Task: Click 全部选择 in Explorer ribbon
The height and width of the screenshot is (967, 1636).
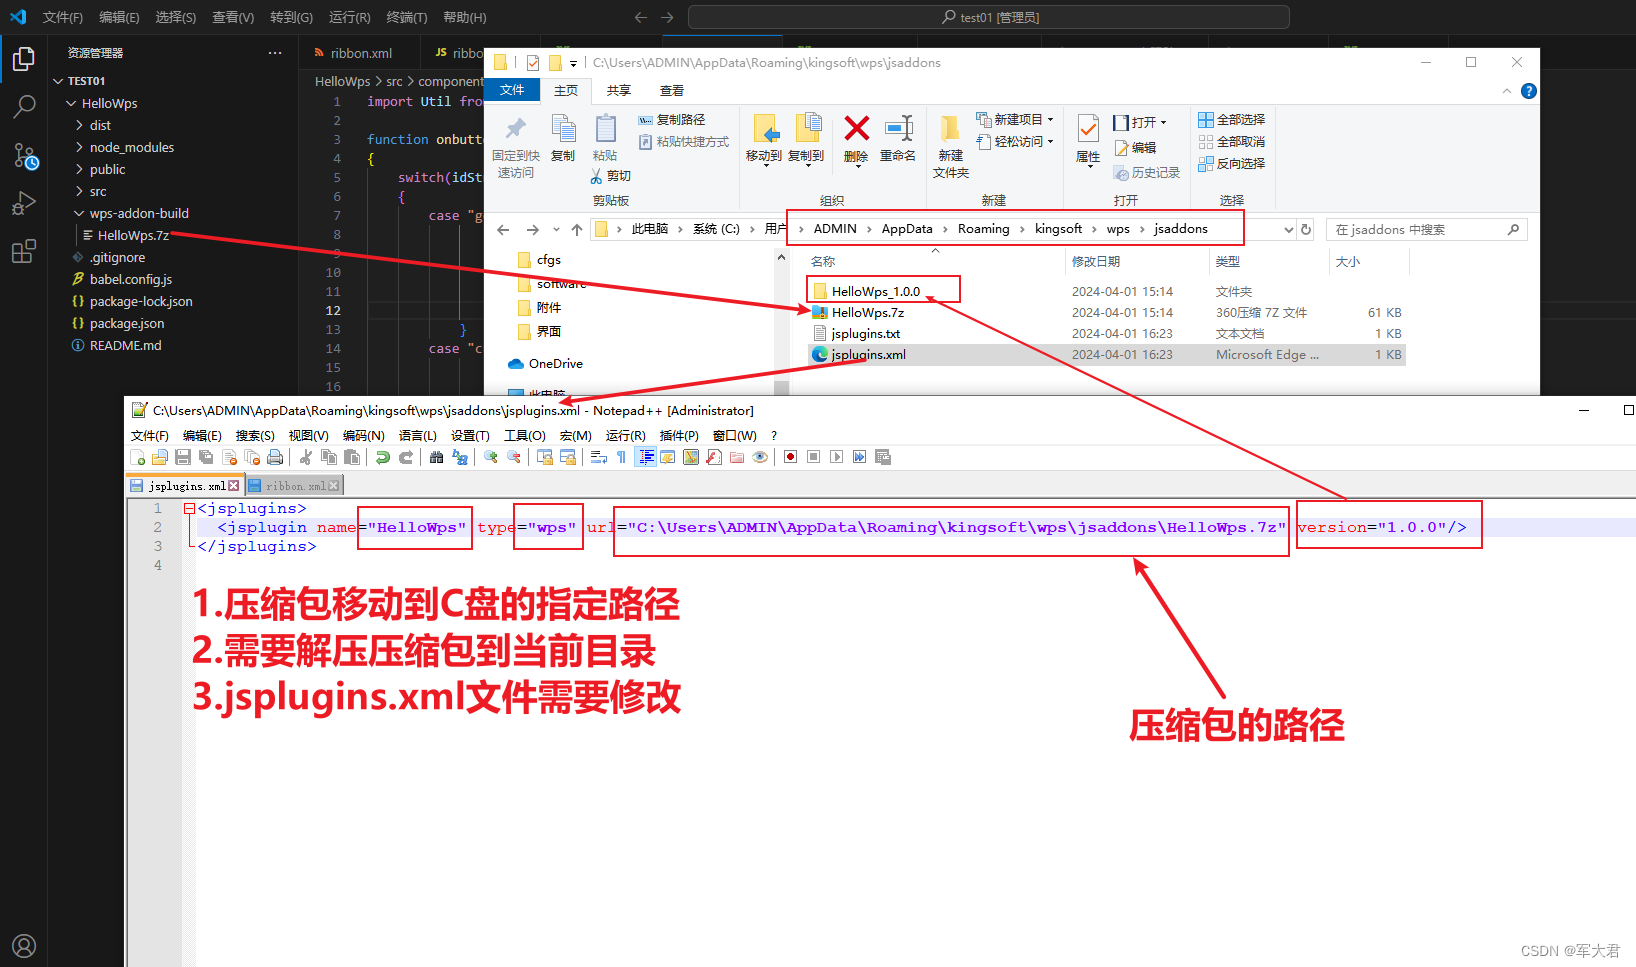Action: coord(1232,119)
